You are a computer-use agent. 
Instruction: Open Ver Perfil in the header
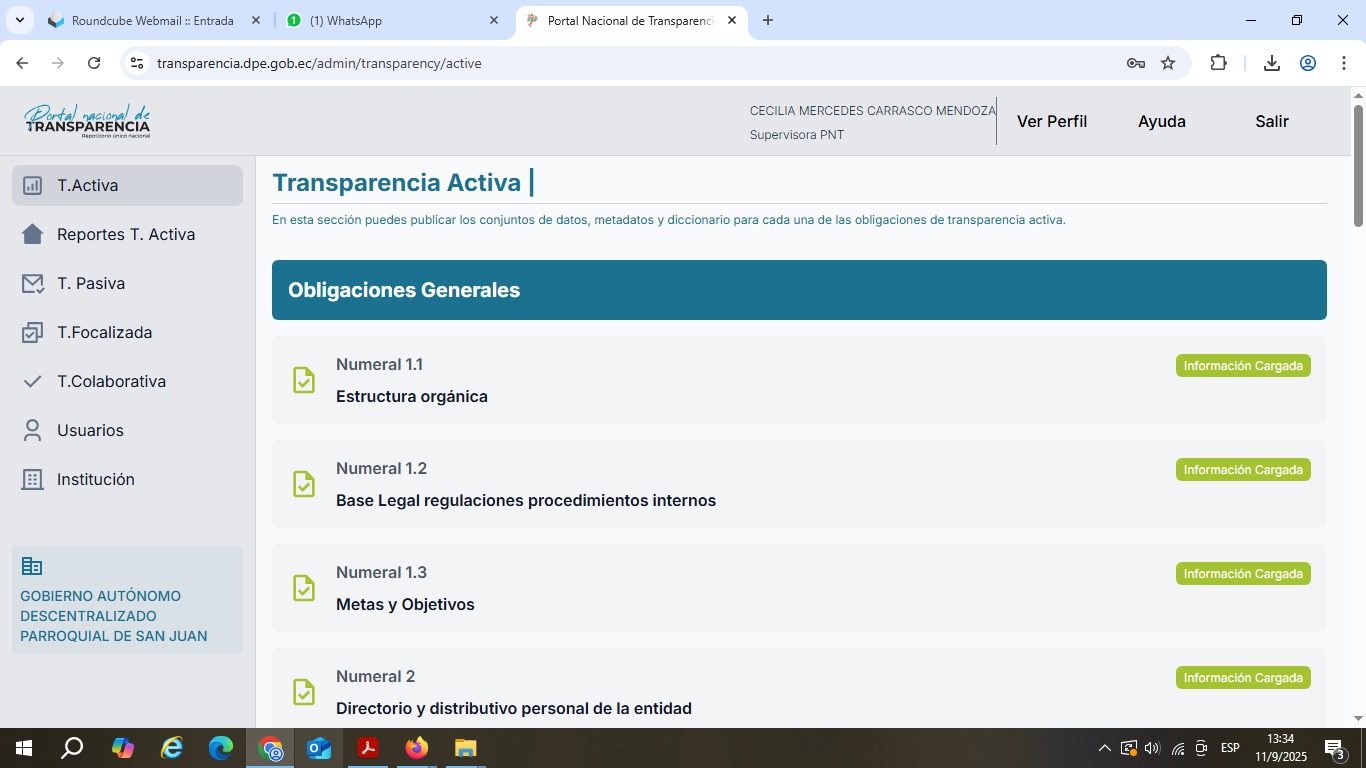(1051, 121)
